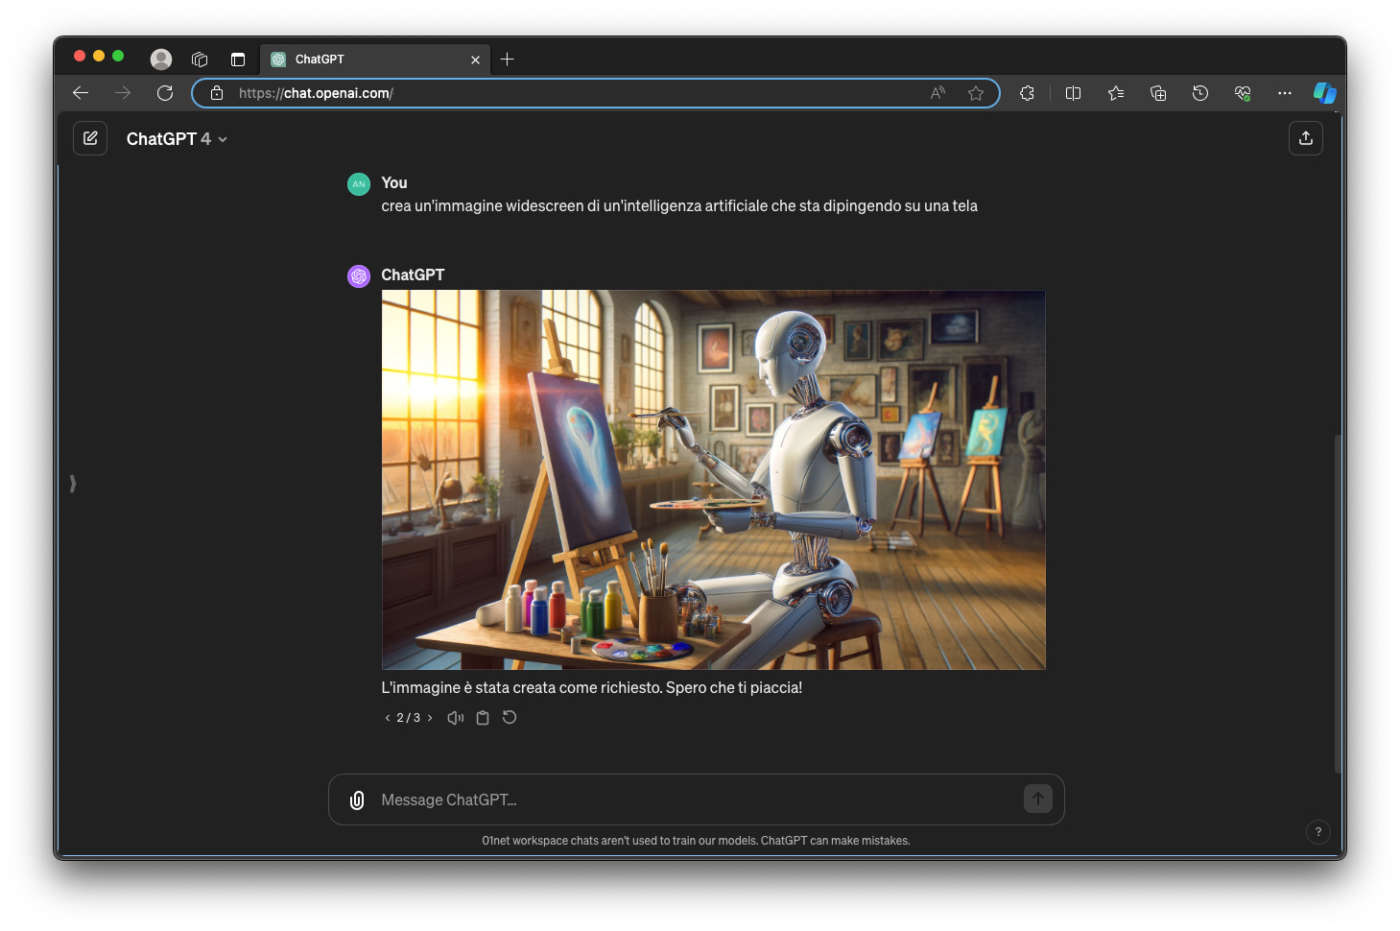Viewport: 1400px width, 931px height.
Task: Open the help question mark button
Action: point(1317,831)
